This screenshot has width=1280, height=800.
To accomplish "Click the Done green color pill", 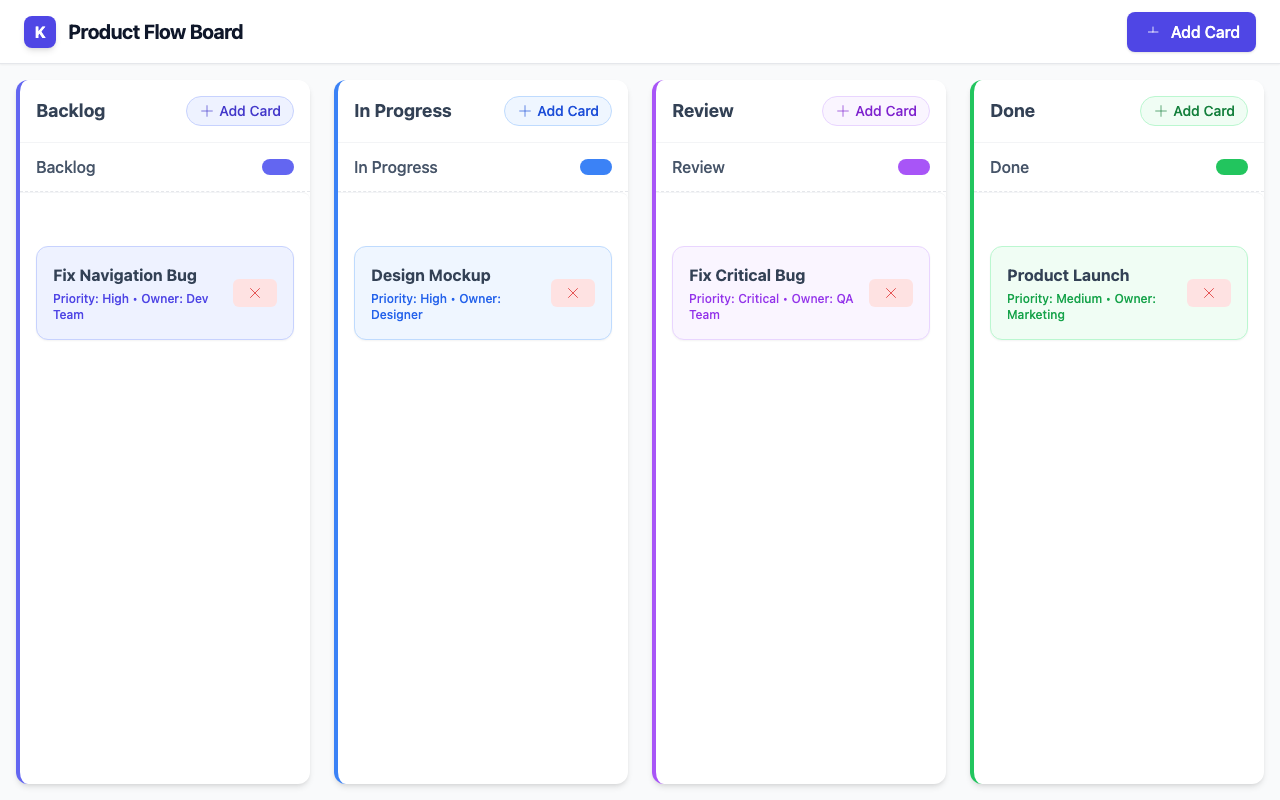I will point(1232,167).
